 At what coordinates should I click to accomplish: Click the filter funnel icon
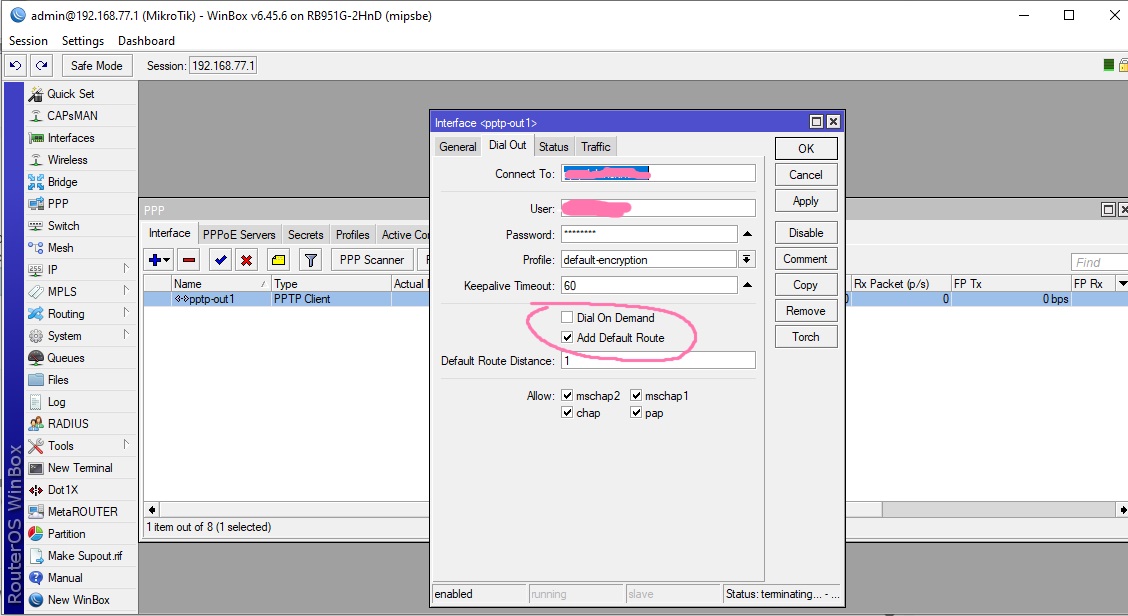pos(310,260)
